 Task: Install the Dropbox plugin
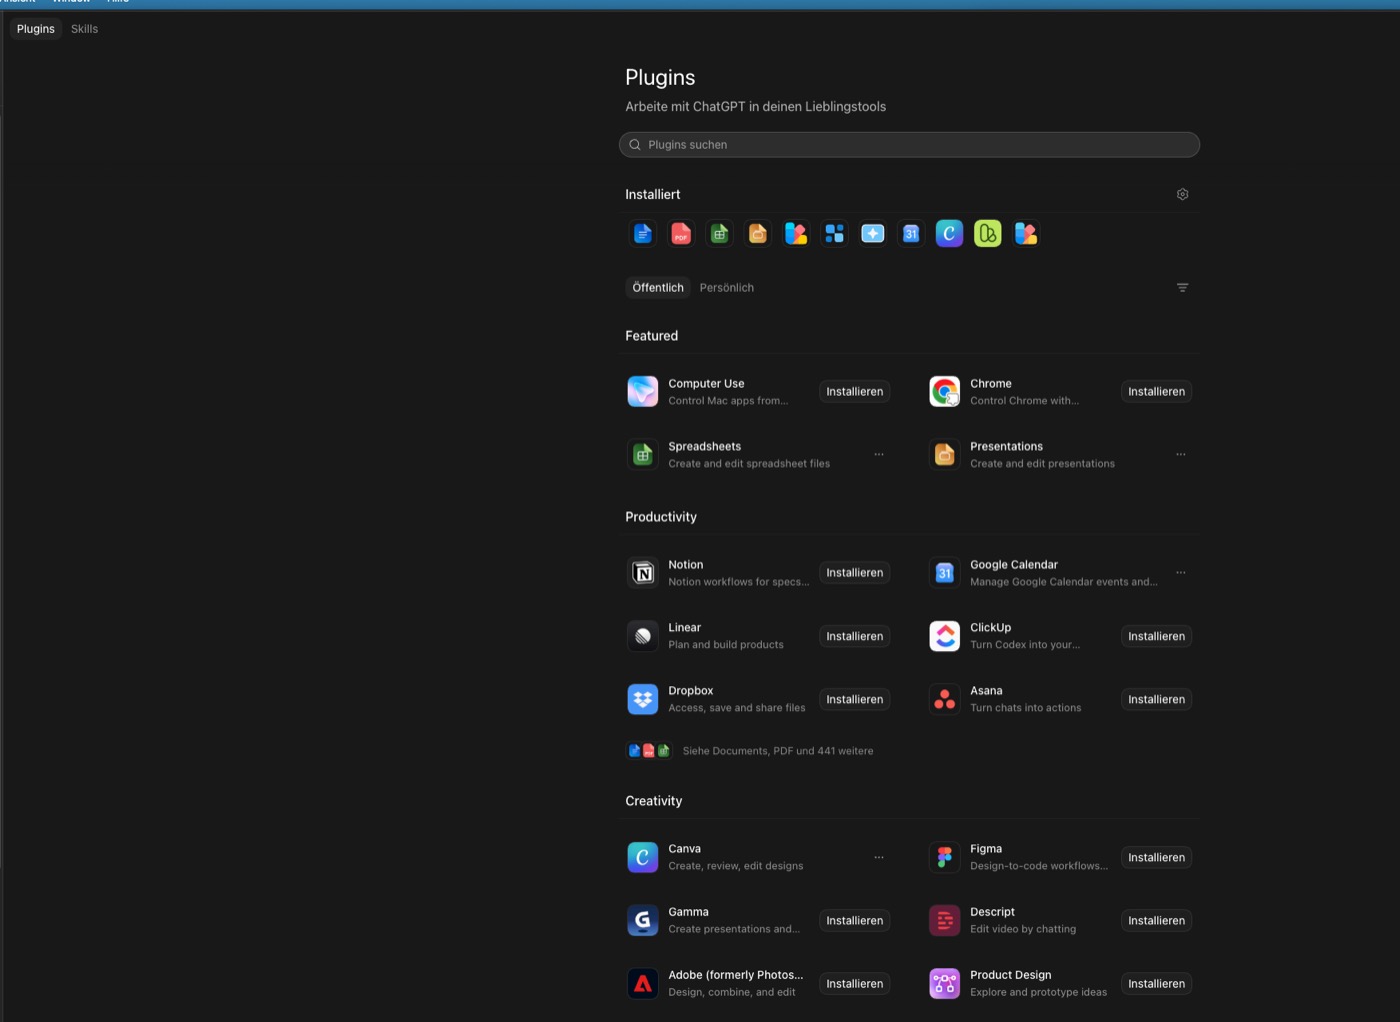pos(855,699)
